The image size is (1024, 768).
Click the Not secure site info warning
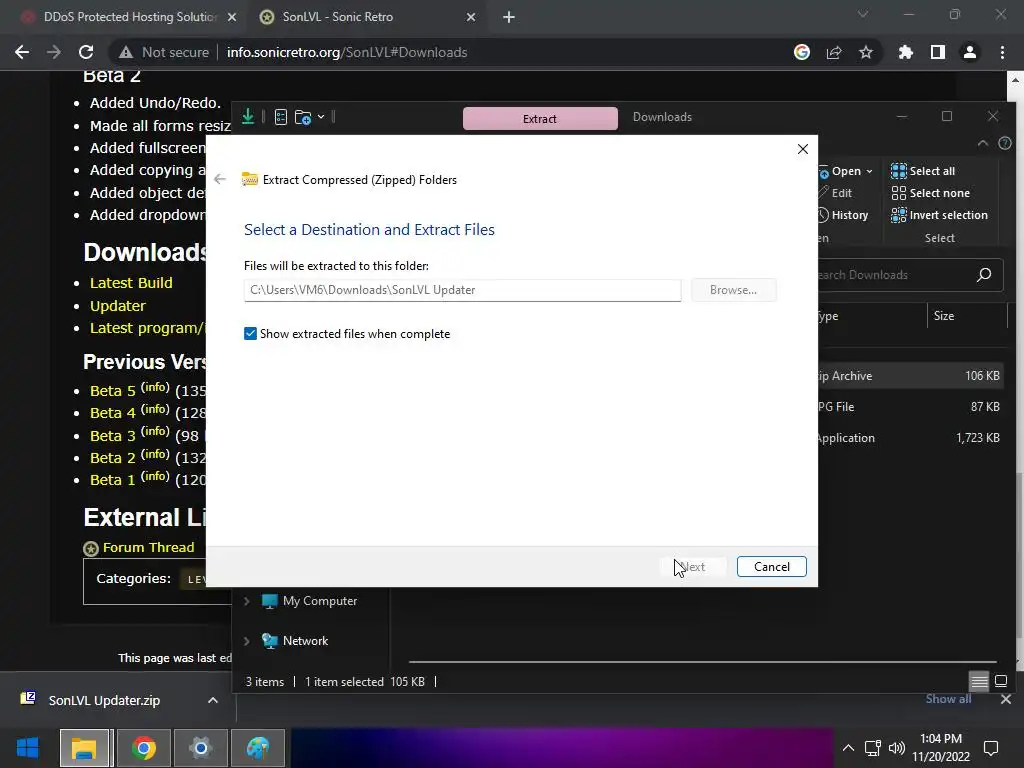(x=163, y=52)
